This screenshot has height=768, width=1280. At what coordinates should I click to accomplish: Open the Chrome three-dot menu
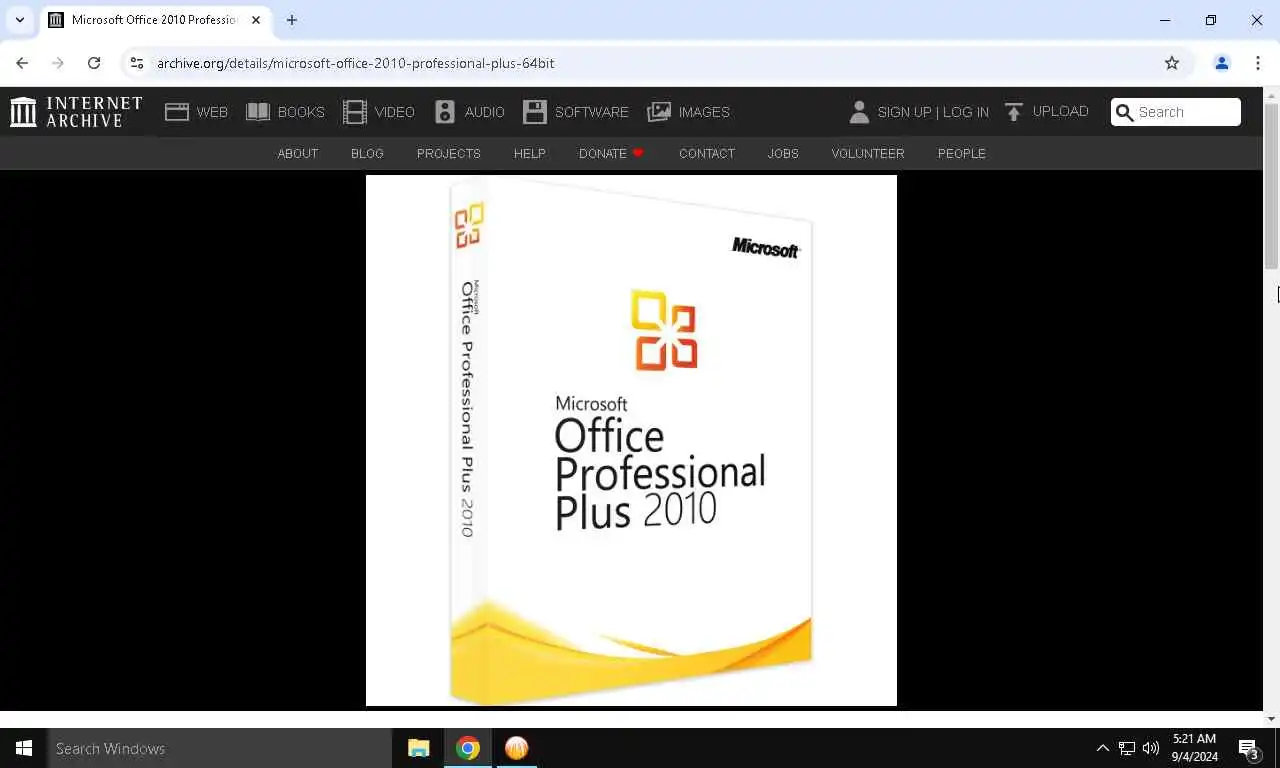[1258, 63]
